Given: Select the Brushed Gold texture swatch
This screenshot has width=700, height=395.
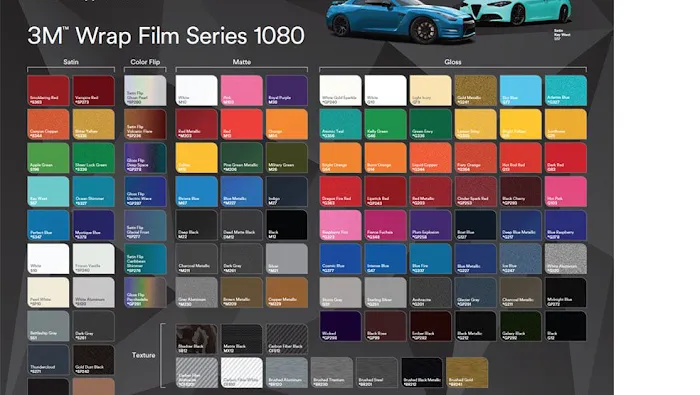Looking at the screenshot, I should tap(467, 373).
